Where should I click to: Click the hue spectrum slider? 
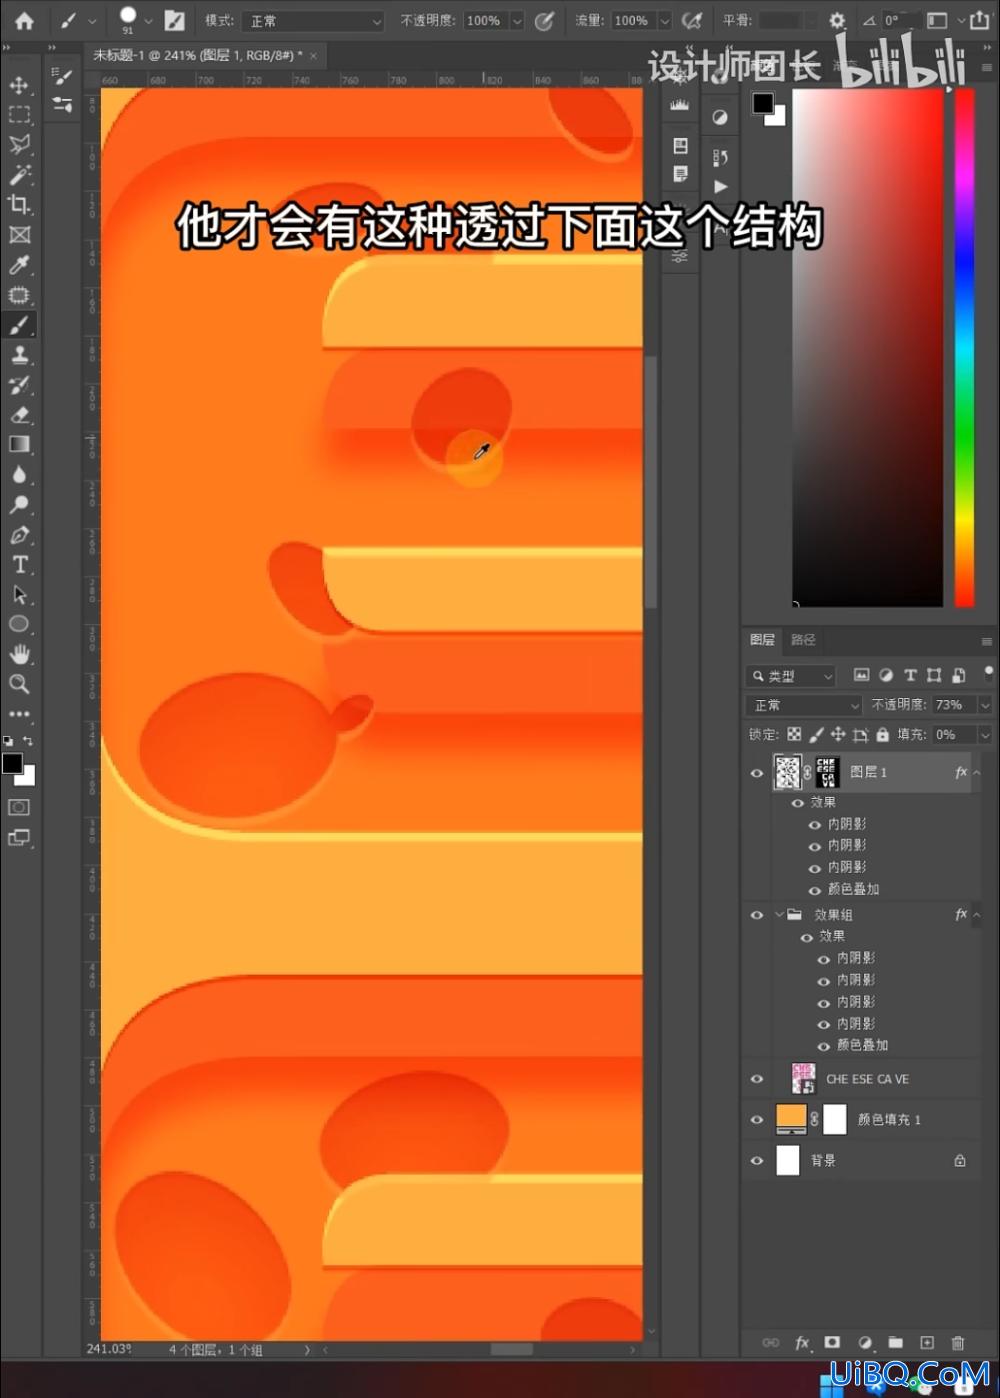[x=964, y=347]
